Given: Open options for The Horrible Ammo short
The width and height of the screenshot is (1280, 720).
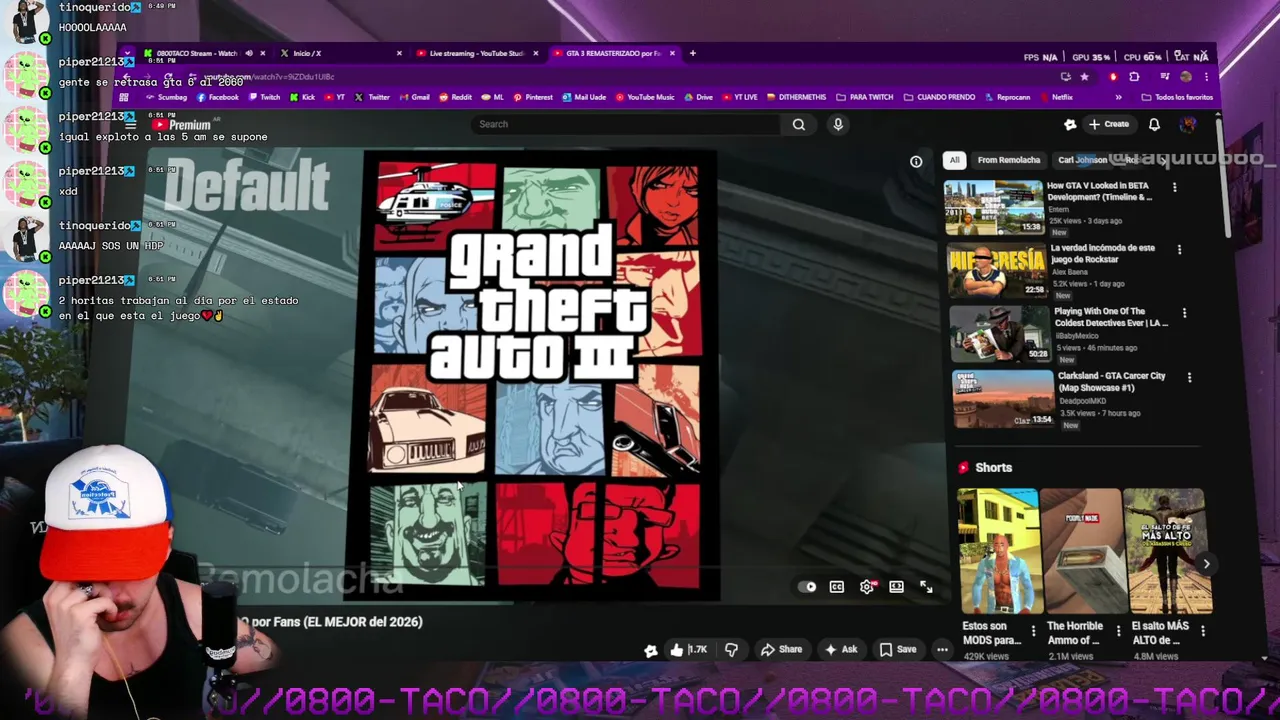Looking at the screenshot, I should tap(1118, 631).
